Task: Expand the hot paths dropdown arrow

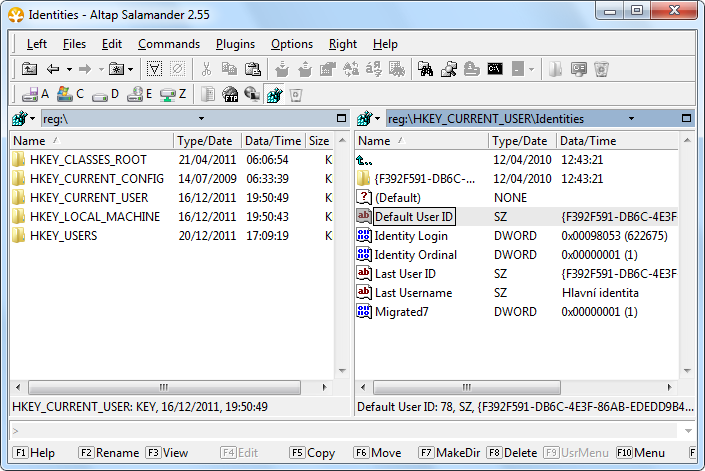Action: pyautogui.click(x=130, y=69)
